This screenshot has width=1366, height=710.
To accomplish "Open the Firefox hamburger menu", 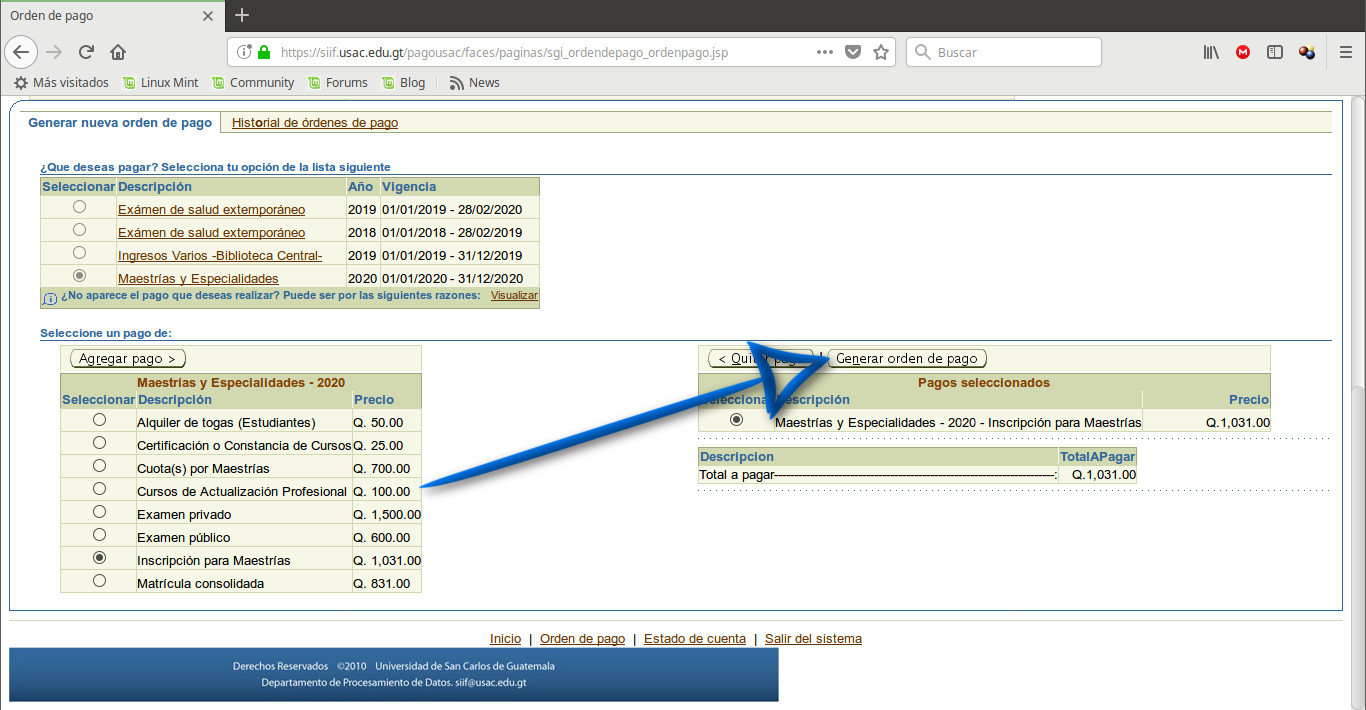I will (1345, 52).
